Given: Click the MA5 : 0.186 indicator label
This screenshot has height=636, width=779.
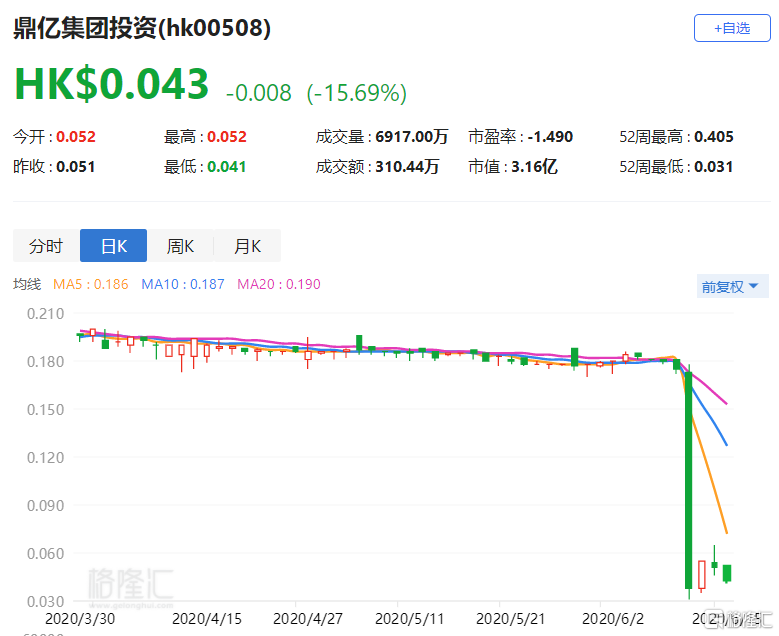Looking at the screenshot, I should click(x=90, y=284).
